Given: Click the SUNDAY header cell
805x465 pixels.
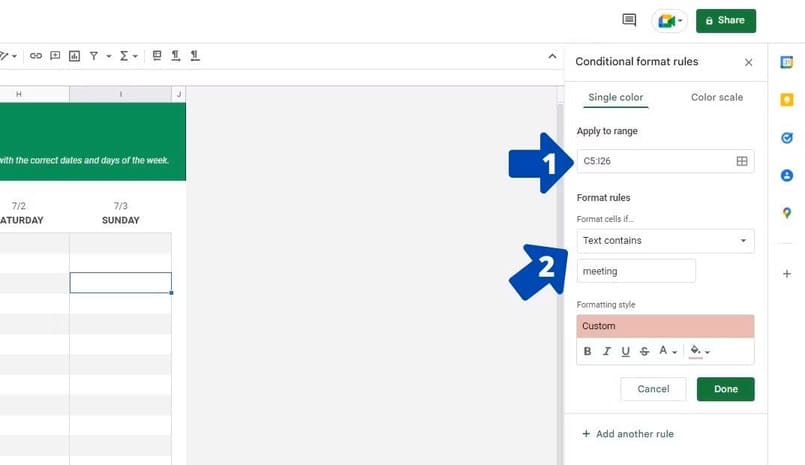Looking at the screenshot, I should [x=121, y=220].
